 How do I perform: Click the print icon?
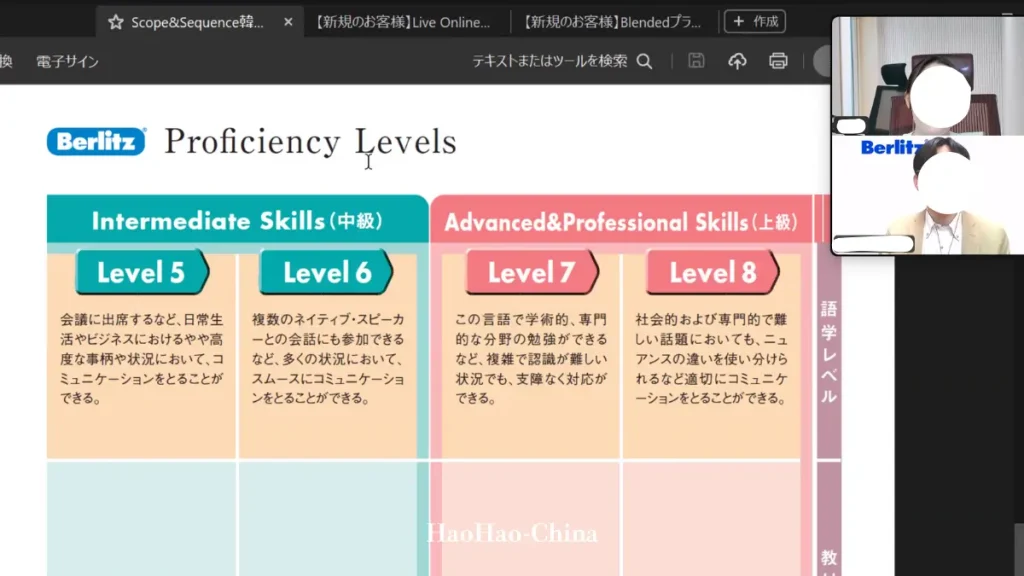(778, 61)
